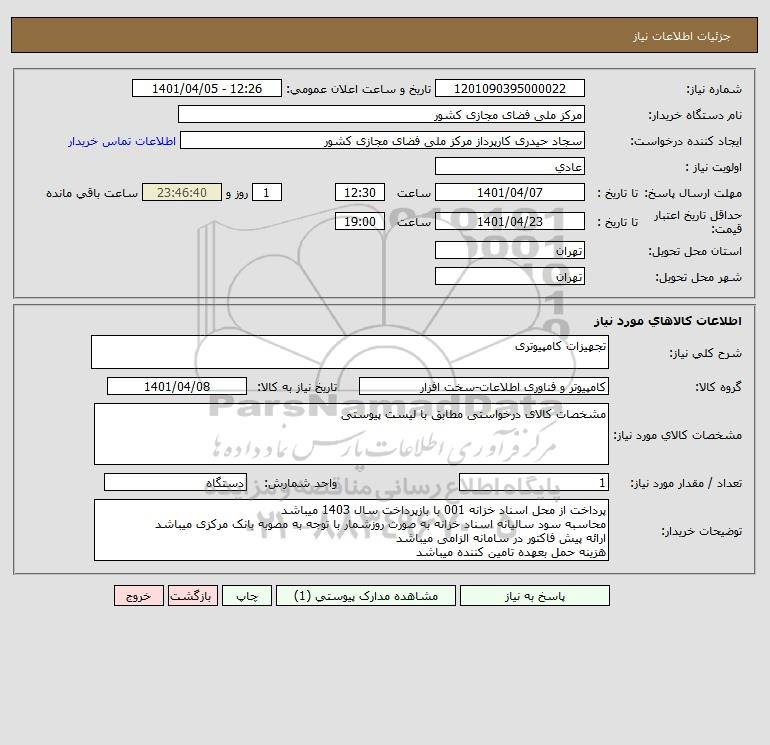Click the buyer notes text area
The width and height of the screenshot is (770, 745).
351,530
